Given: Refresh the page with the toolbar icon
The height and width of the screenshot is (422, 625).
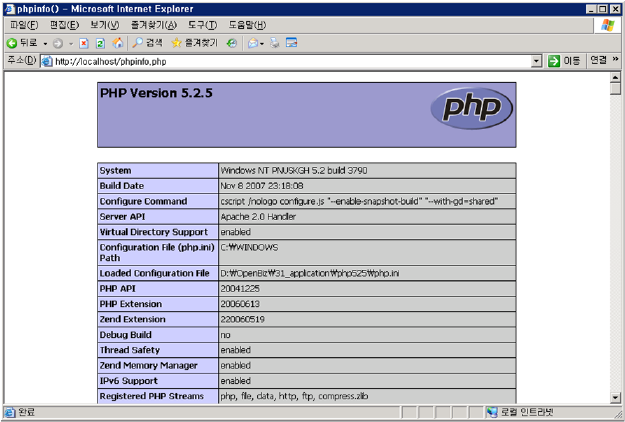Looking at the screenshot, I should (101, 43).
